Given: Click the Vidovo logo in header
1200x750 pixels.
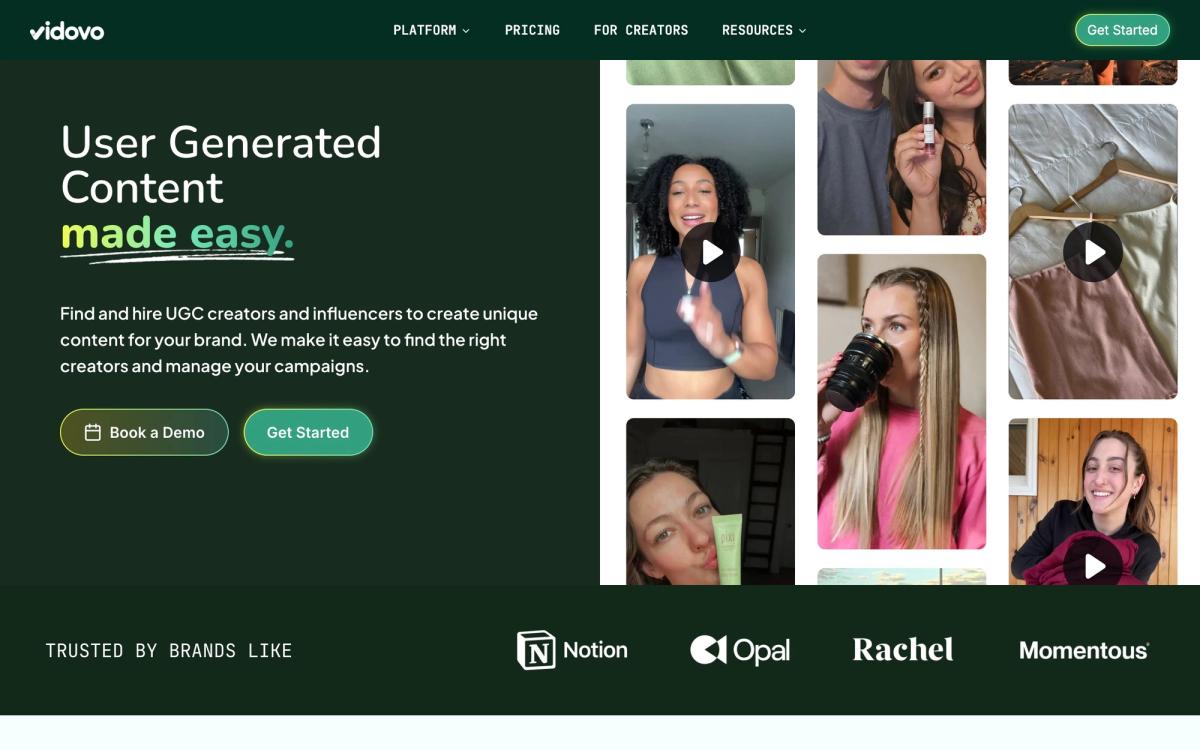Looking at the screenshot, I should pyautogui.click(x=67, y=31).
